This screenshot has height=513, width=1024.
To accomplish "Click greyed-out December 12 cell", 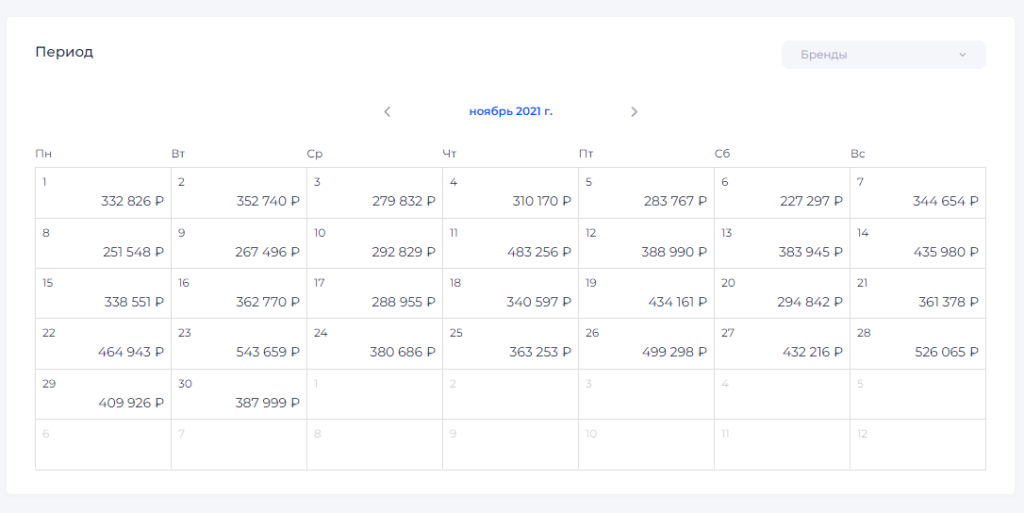I will tap(917, 444).
